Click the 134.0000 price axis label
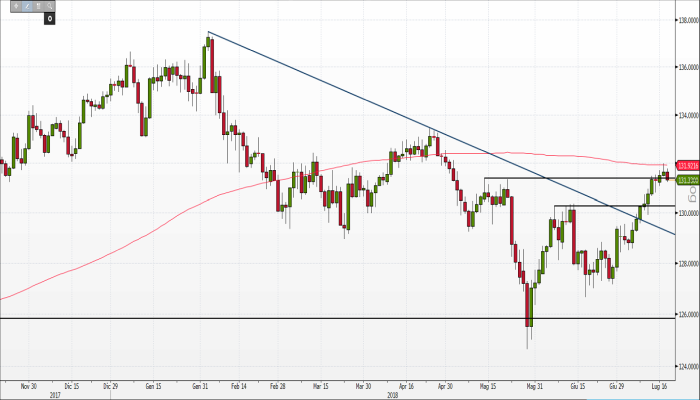 tap(686, 113)
